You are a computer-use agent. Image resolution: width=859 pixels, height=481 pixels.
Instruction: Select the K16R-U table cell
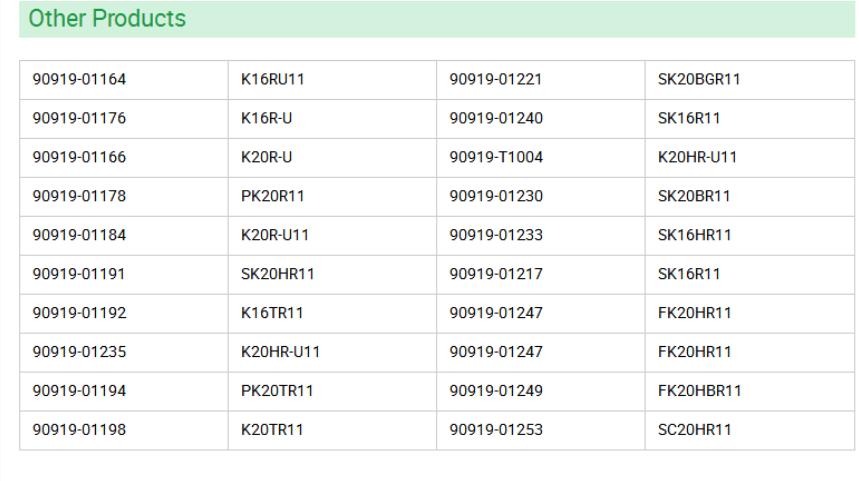coord(266,119)
